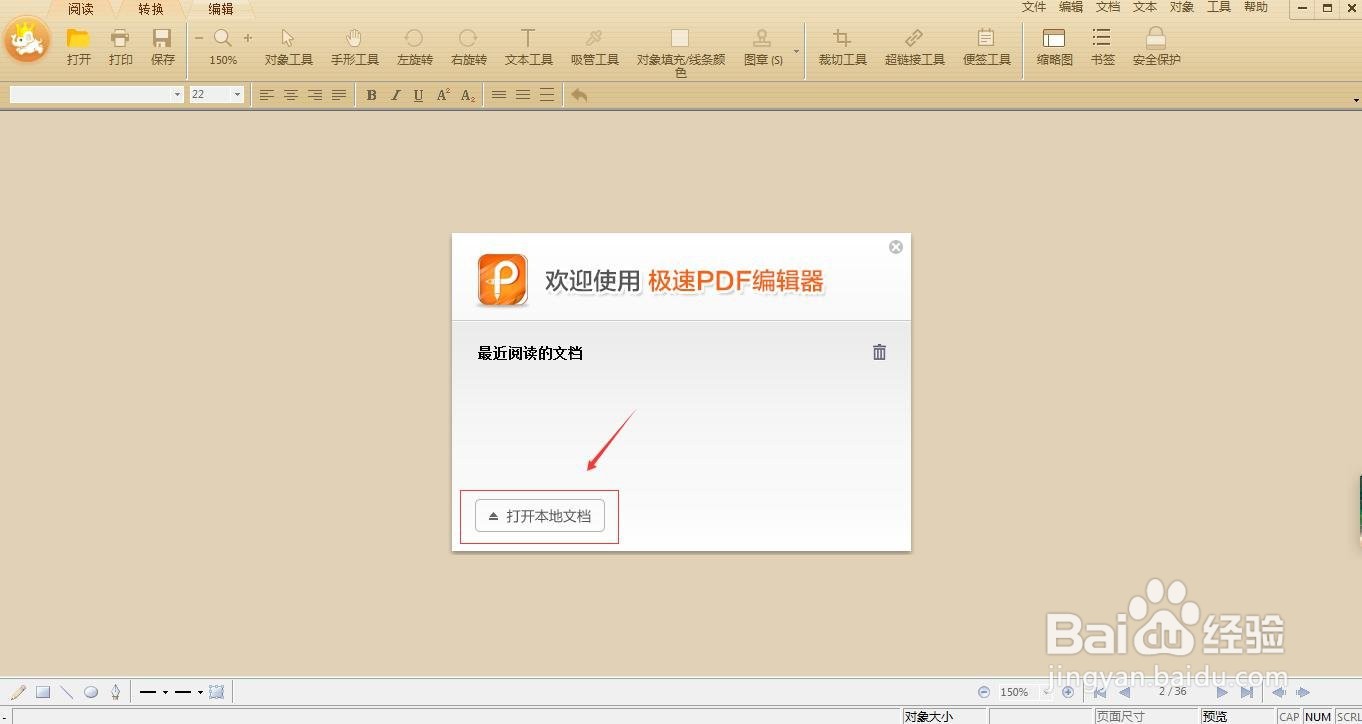
Task: Select the line drawing tool
Action: coord(67,692)
